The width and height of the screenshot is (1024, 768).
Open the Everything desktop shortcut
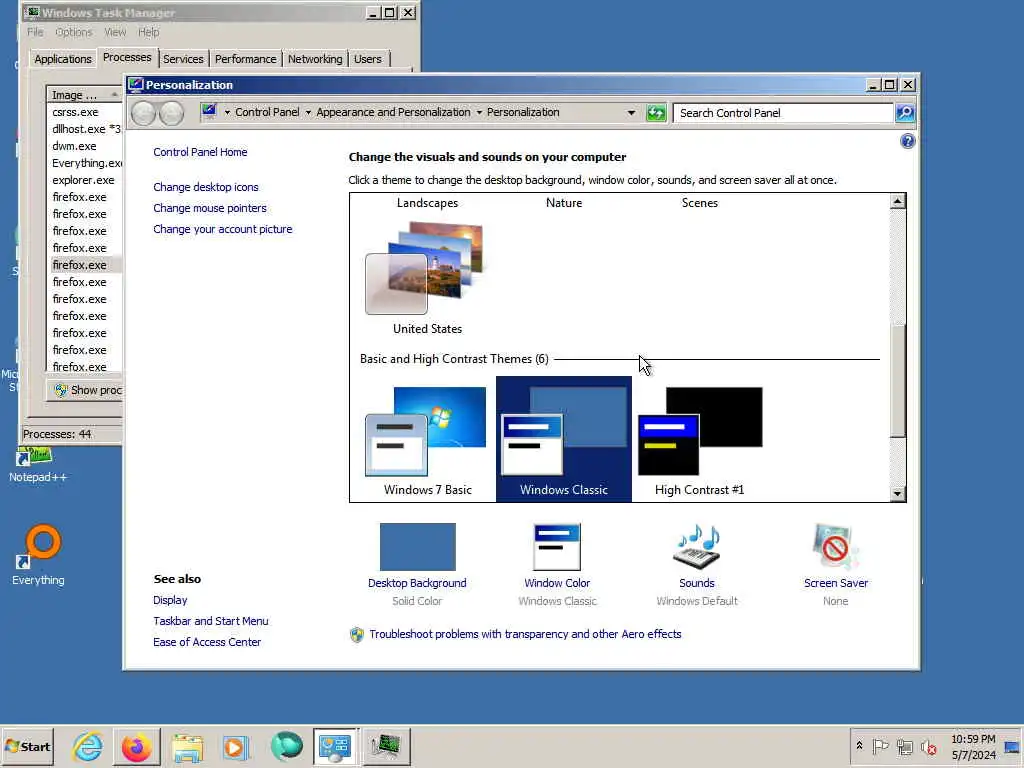pyautogui.click(x=38, y=554)
